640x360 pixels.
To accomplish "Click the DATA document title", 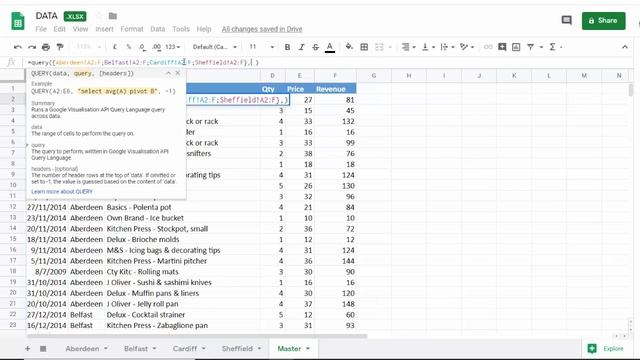I will tap(47, 16).
